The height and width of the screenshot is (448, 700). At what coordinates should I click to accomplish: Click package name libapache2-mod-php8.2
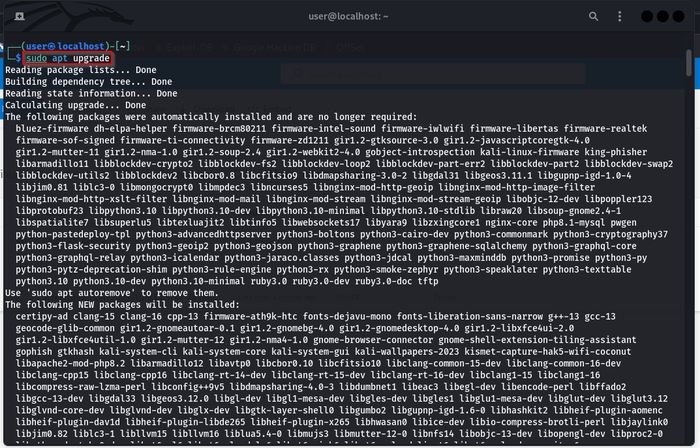(x=70, y=364)
